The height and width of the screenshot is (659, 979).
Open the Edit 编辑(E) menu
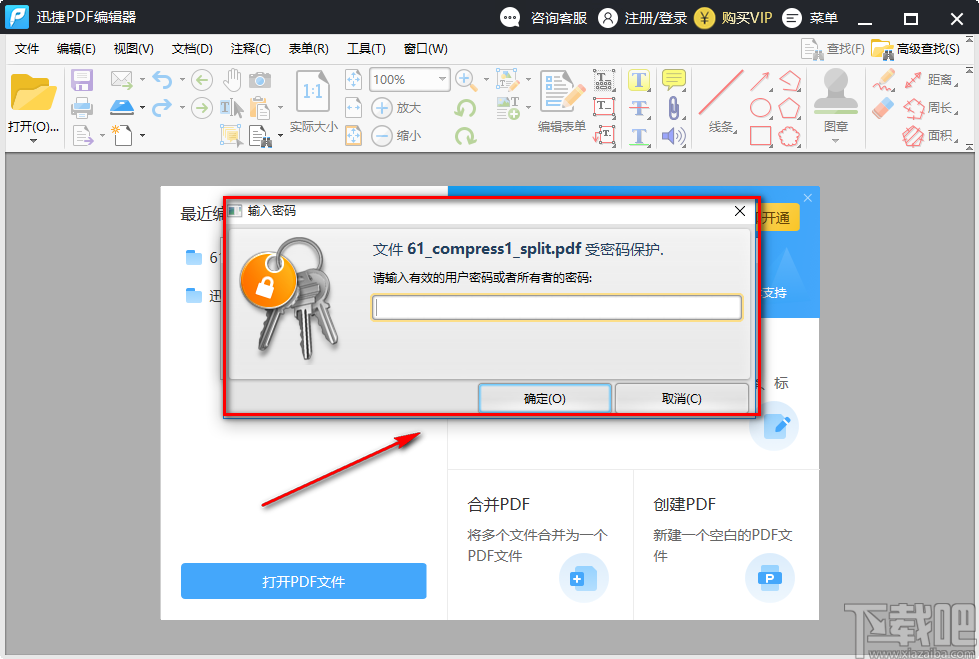point(76,49)
